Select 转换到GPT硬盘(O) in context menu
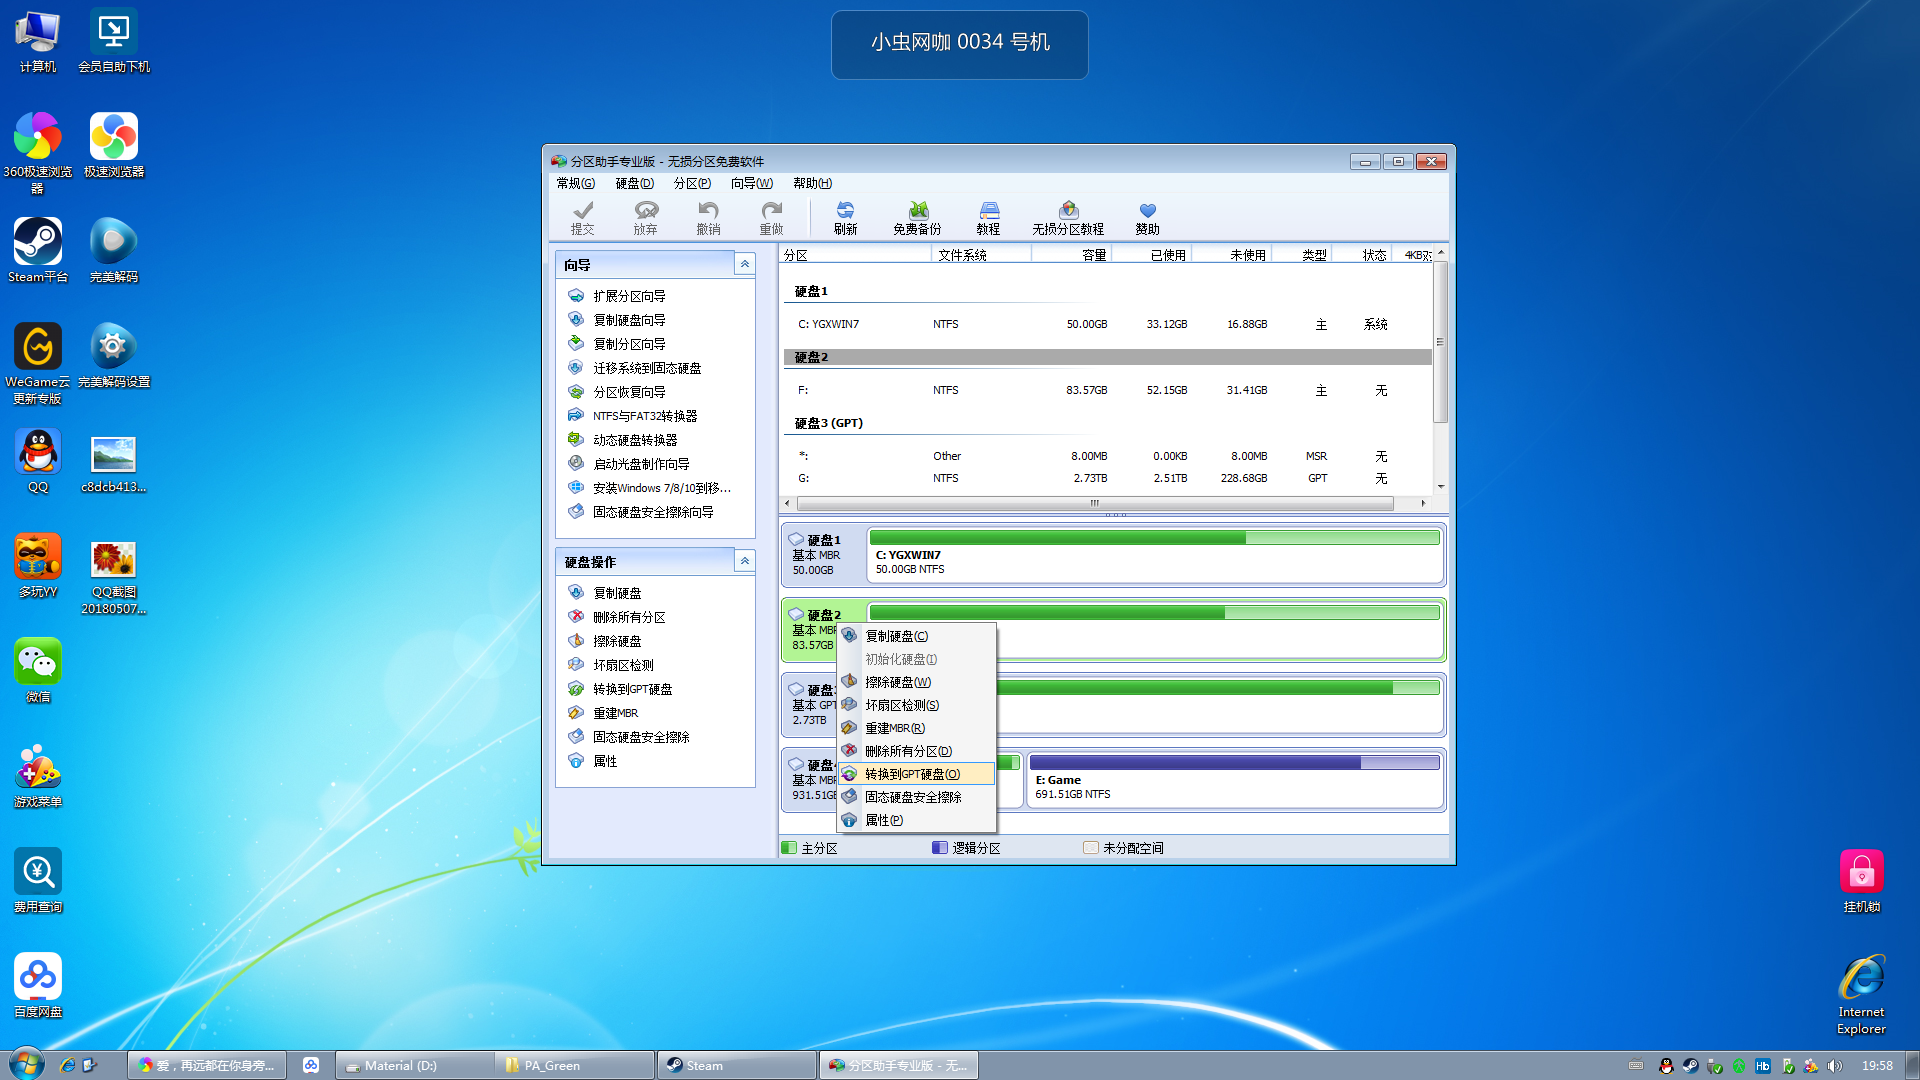The width and height of the screenshot is (1920, 1080). (917, 774)
